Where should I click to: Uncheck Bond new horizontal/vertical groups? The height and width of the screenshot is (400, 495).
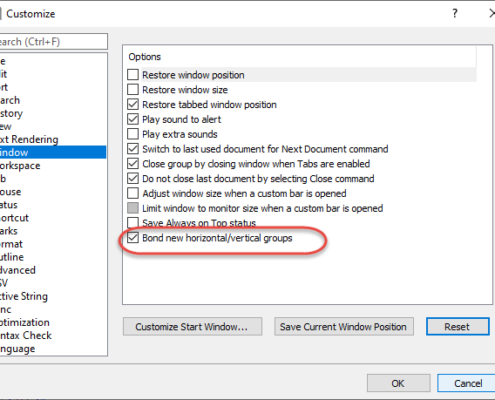(x=133, y=238)
